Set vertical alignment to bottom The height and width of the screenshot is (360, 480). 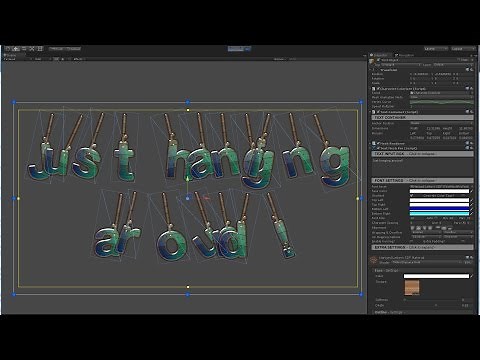click(450, 228)
